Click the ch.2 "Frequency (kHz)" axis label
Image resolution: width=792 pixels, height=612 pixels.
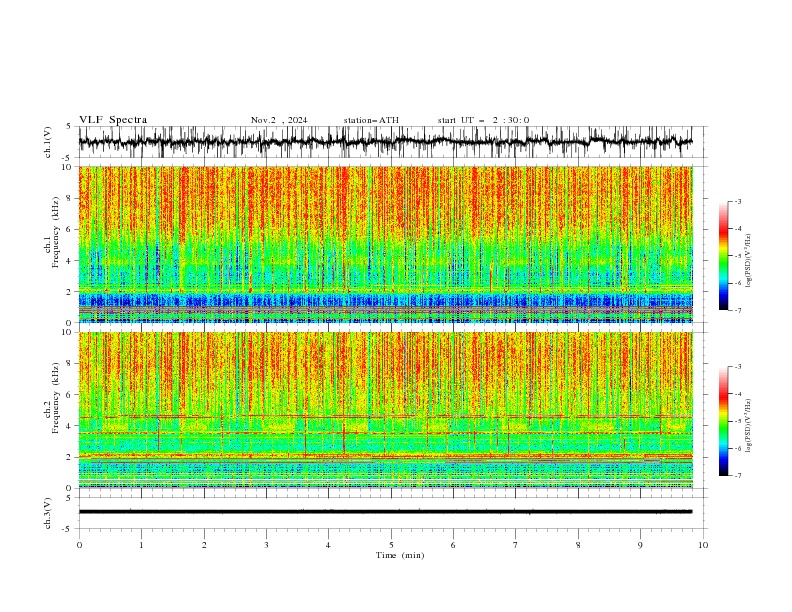[x=55, y=398]
